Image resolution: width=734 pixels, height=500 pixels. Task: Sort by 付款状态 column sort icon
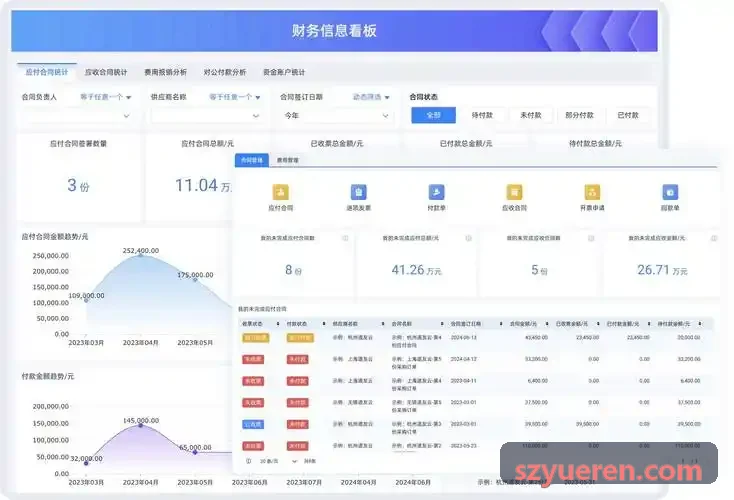[323, 324]
